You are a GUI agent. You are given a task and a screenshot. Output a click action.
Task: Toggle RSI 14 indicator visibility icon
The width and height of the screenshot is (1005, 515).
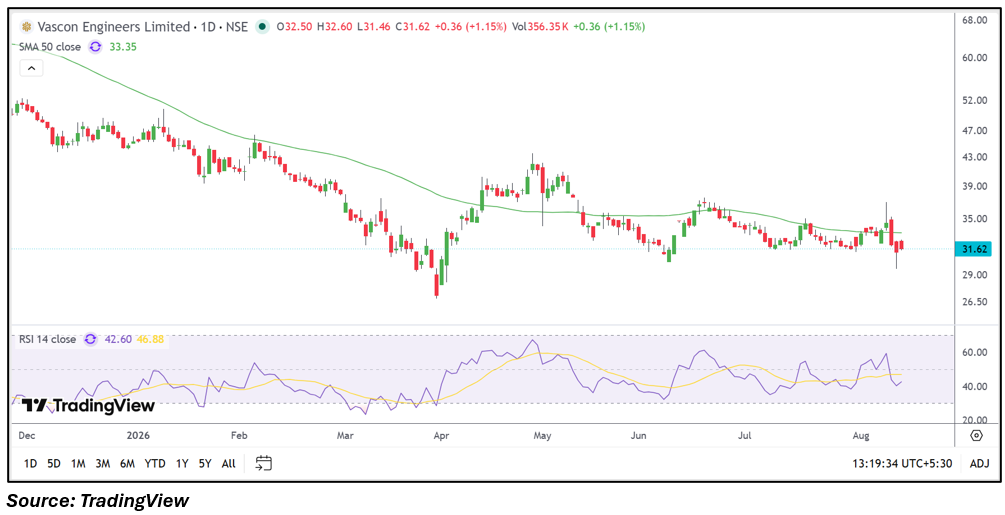click(90, 339)
